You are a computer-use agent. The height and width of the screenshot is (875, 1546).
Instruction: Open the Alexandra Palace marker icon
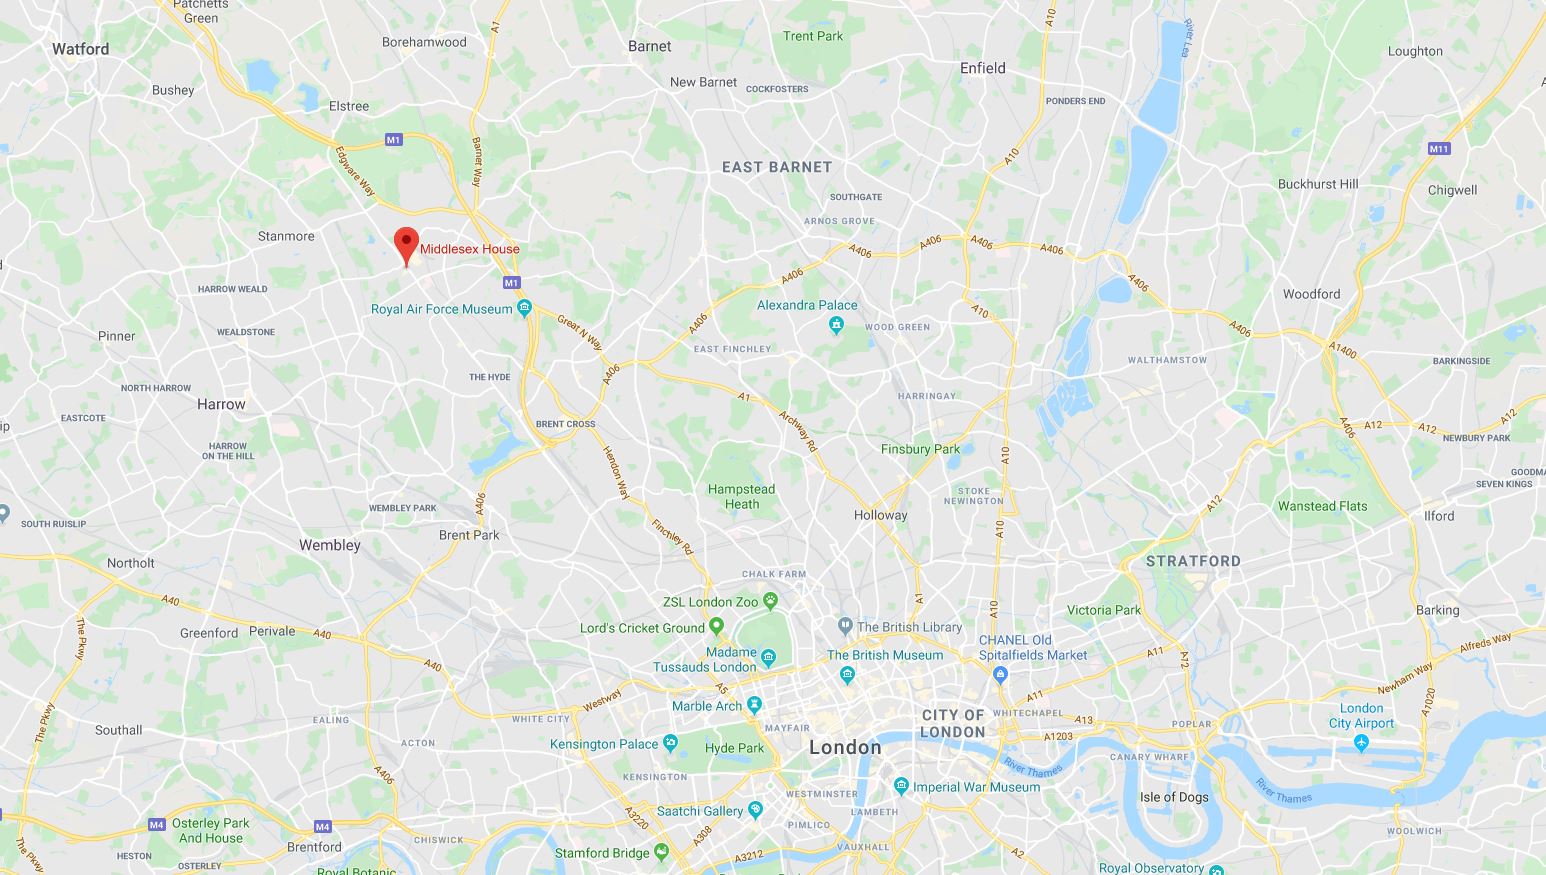(837, 324)
